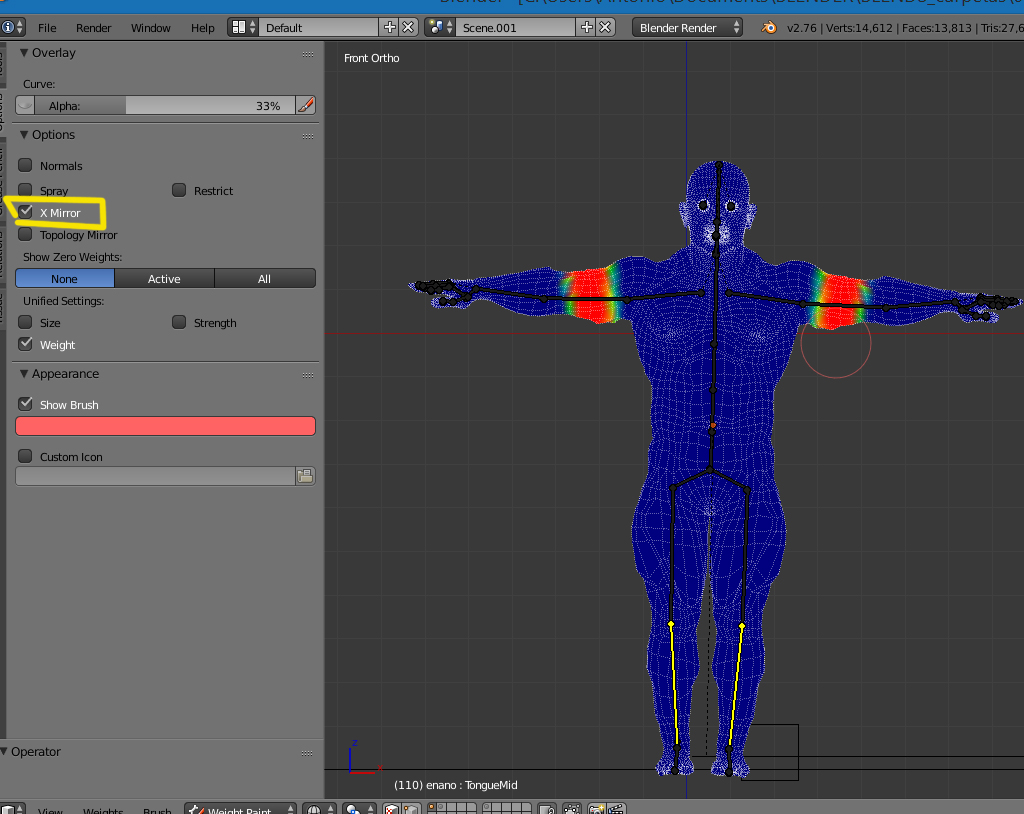
Task: Enable the Topology Mirror option
Action: [x=26, y=235]
